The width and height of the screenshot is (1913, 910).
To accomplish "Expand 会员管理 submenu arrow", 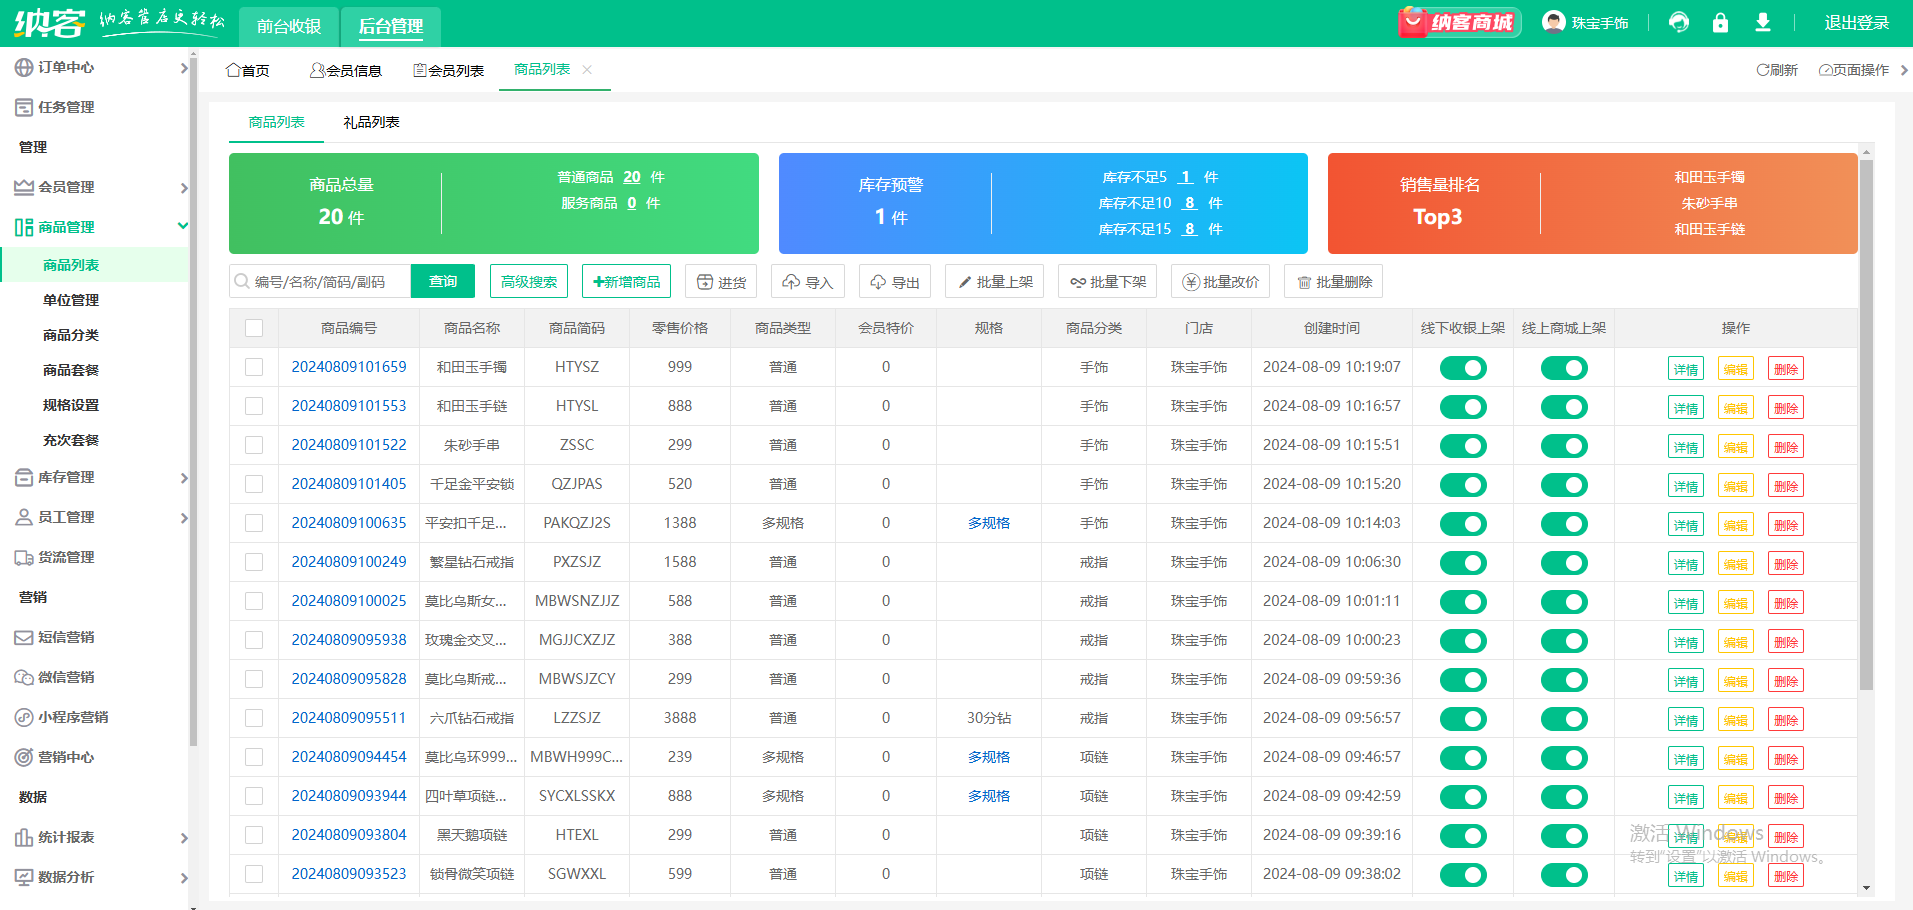I will 183,188.
